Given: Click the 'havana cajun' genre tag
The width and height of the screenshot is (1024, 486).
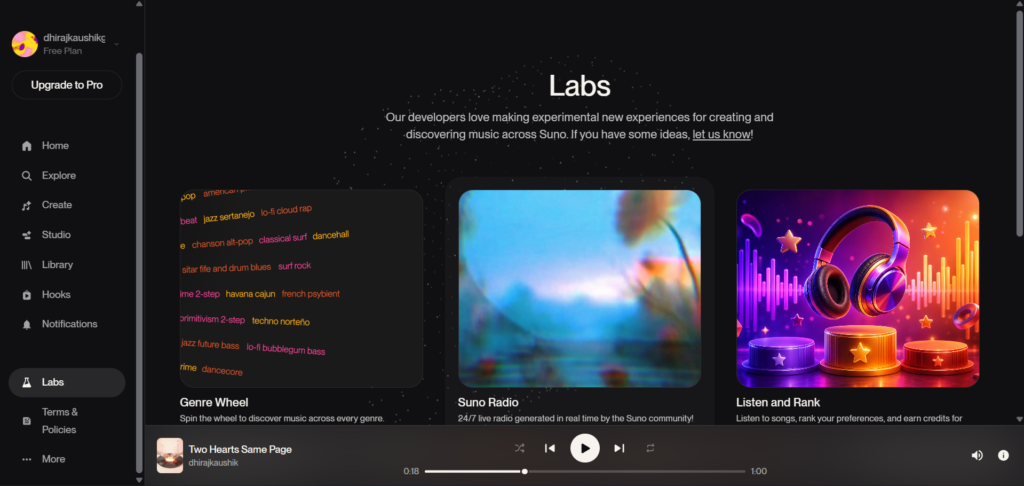Looking at the screenshot, I should (250, 294).
